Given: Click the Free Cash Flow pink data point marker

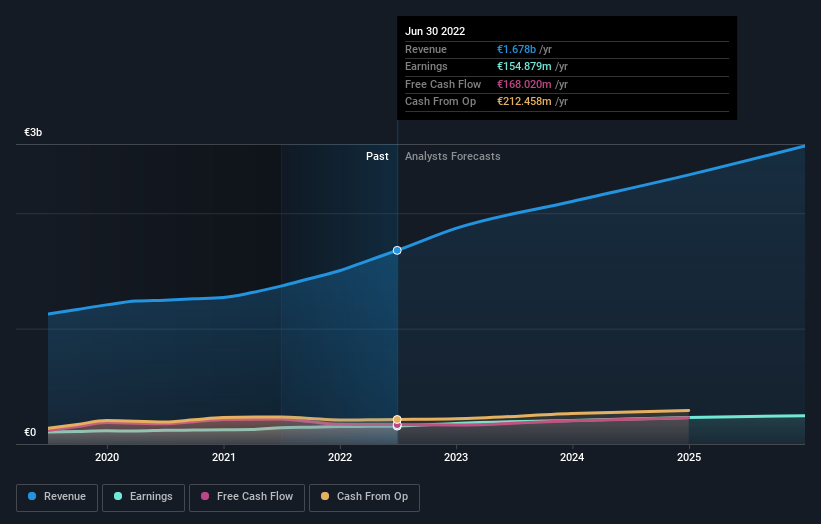Looking at the screenshot, I should [397, 426].
